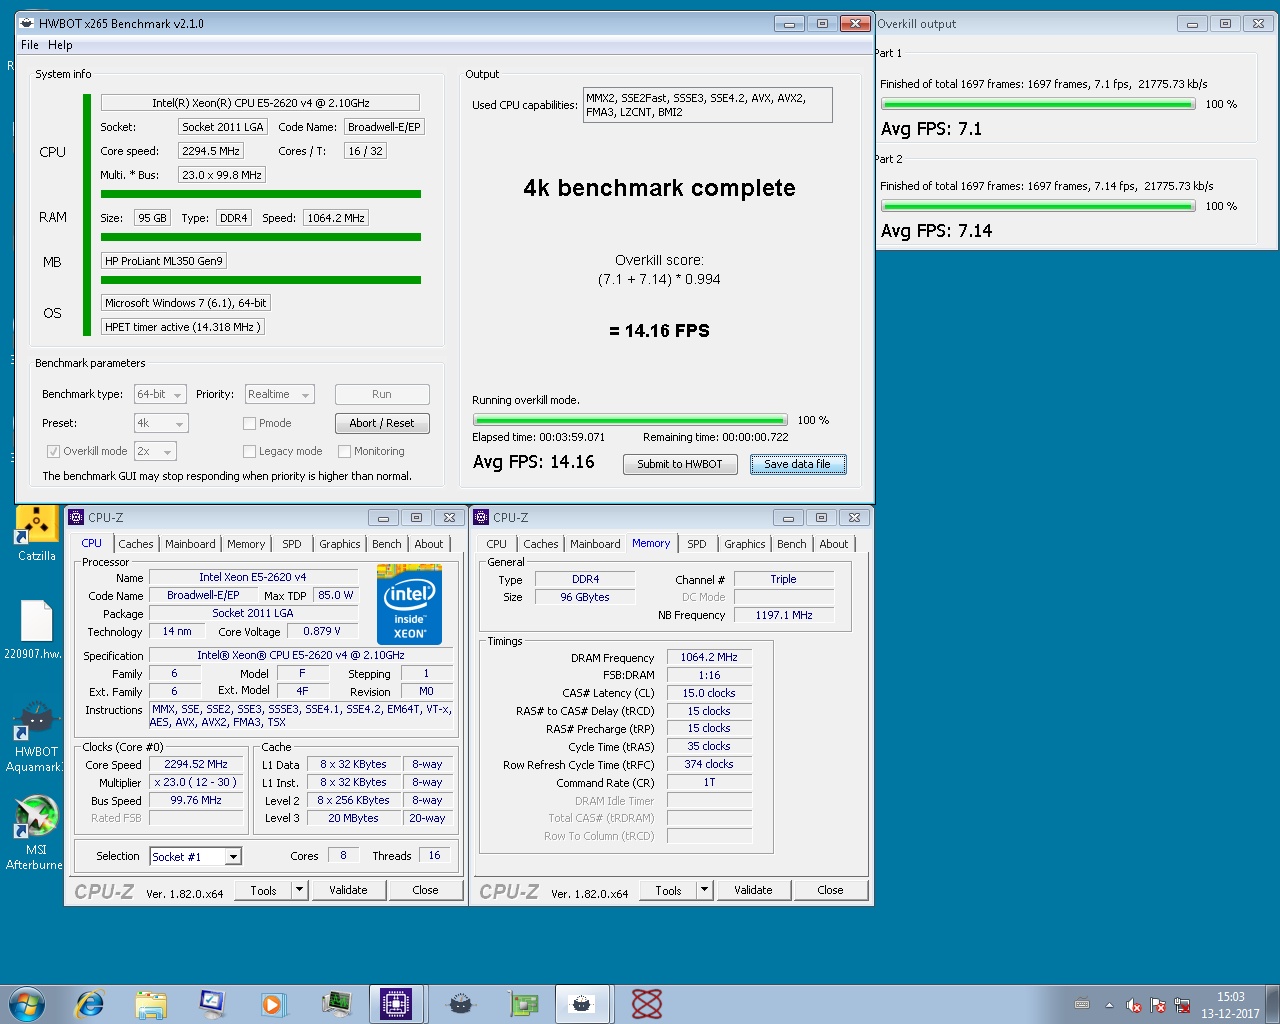Open the Benchmark type 64-bit dropdown

click(x=161, y=394)
